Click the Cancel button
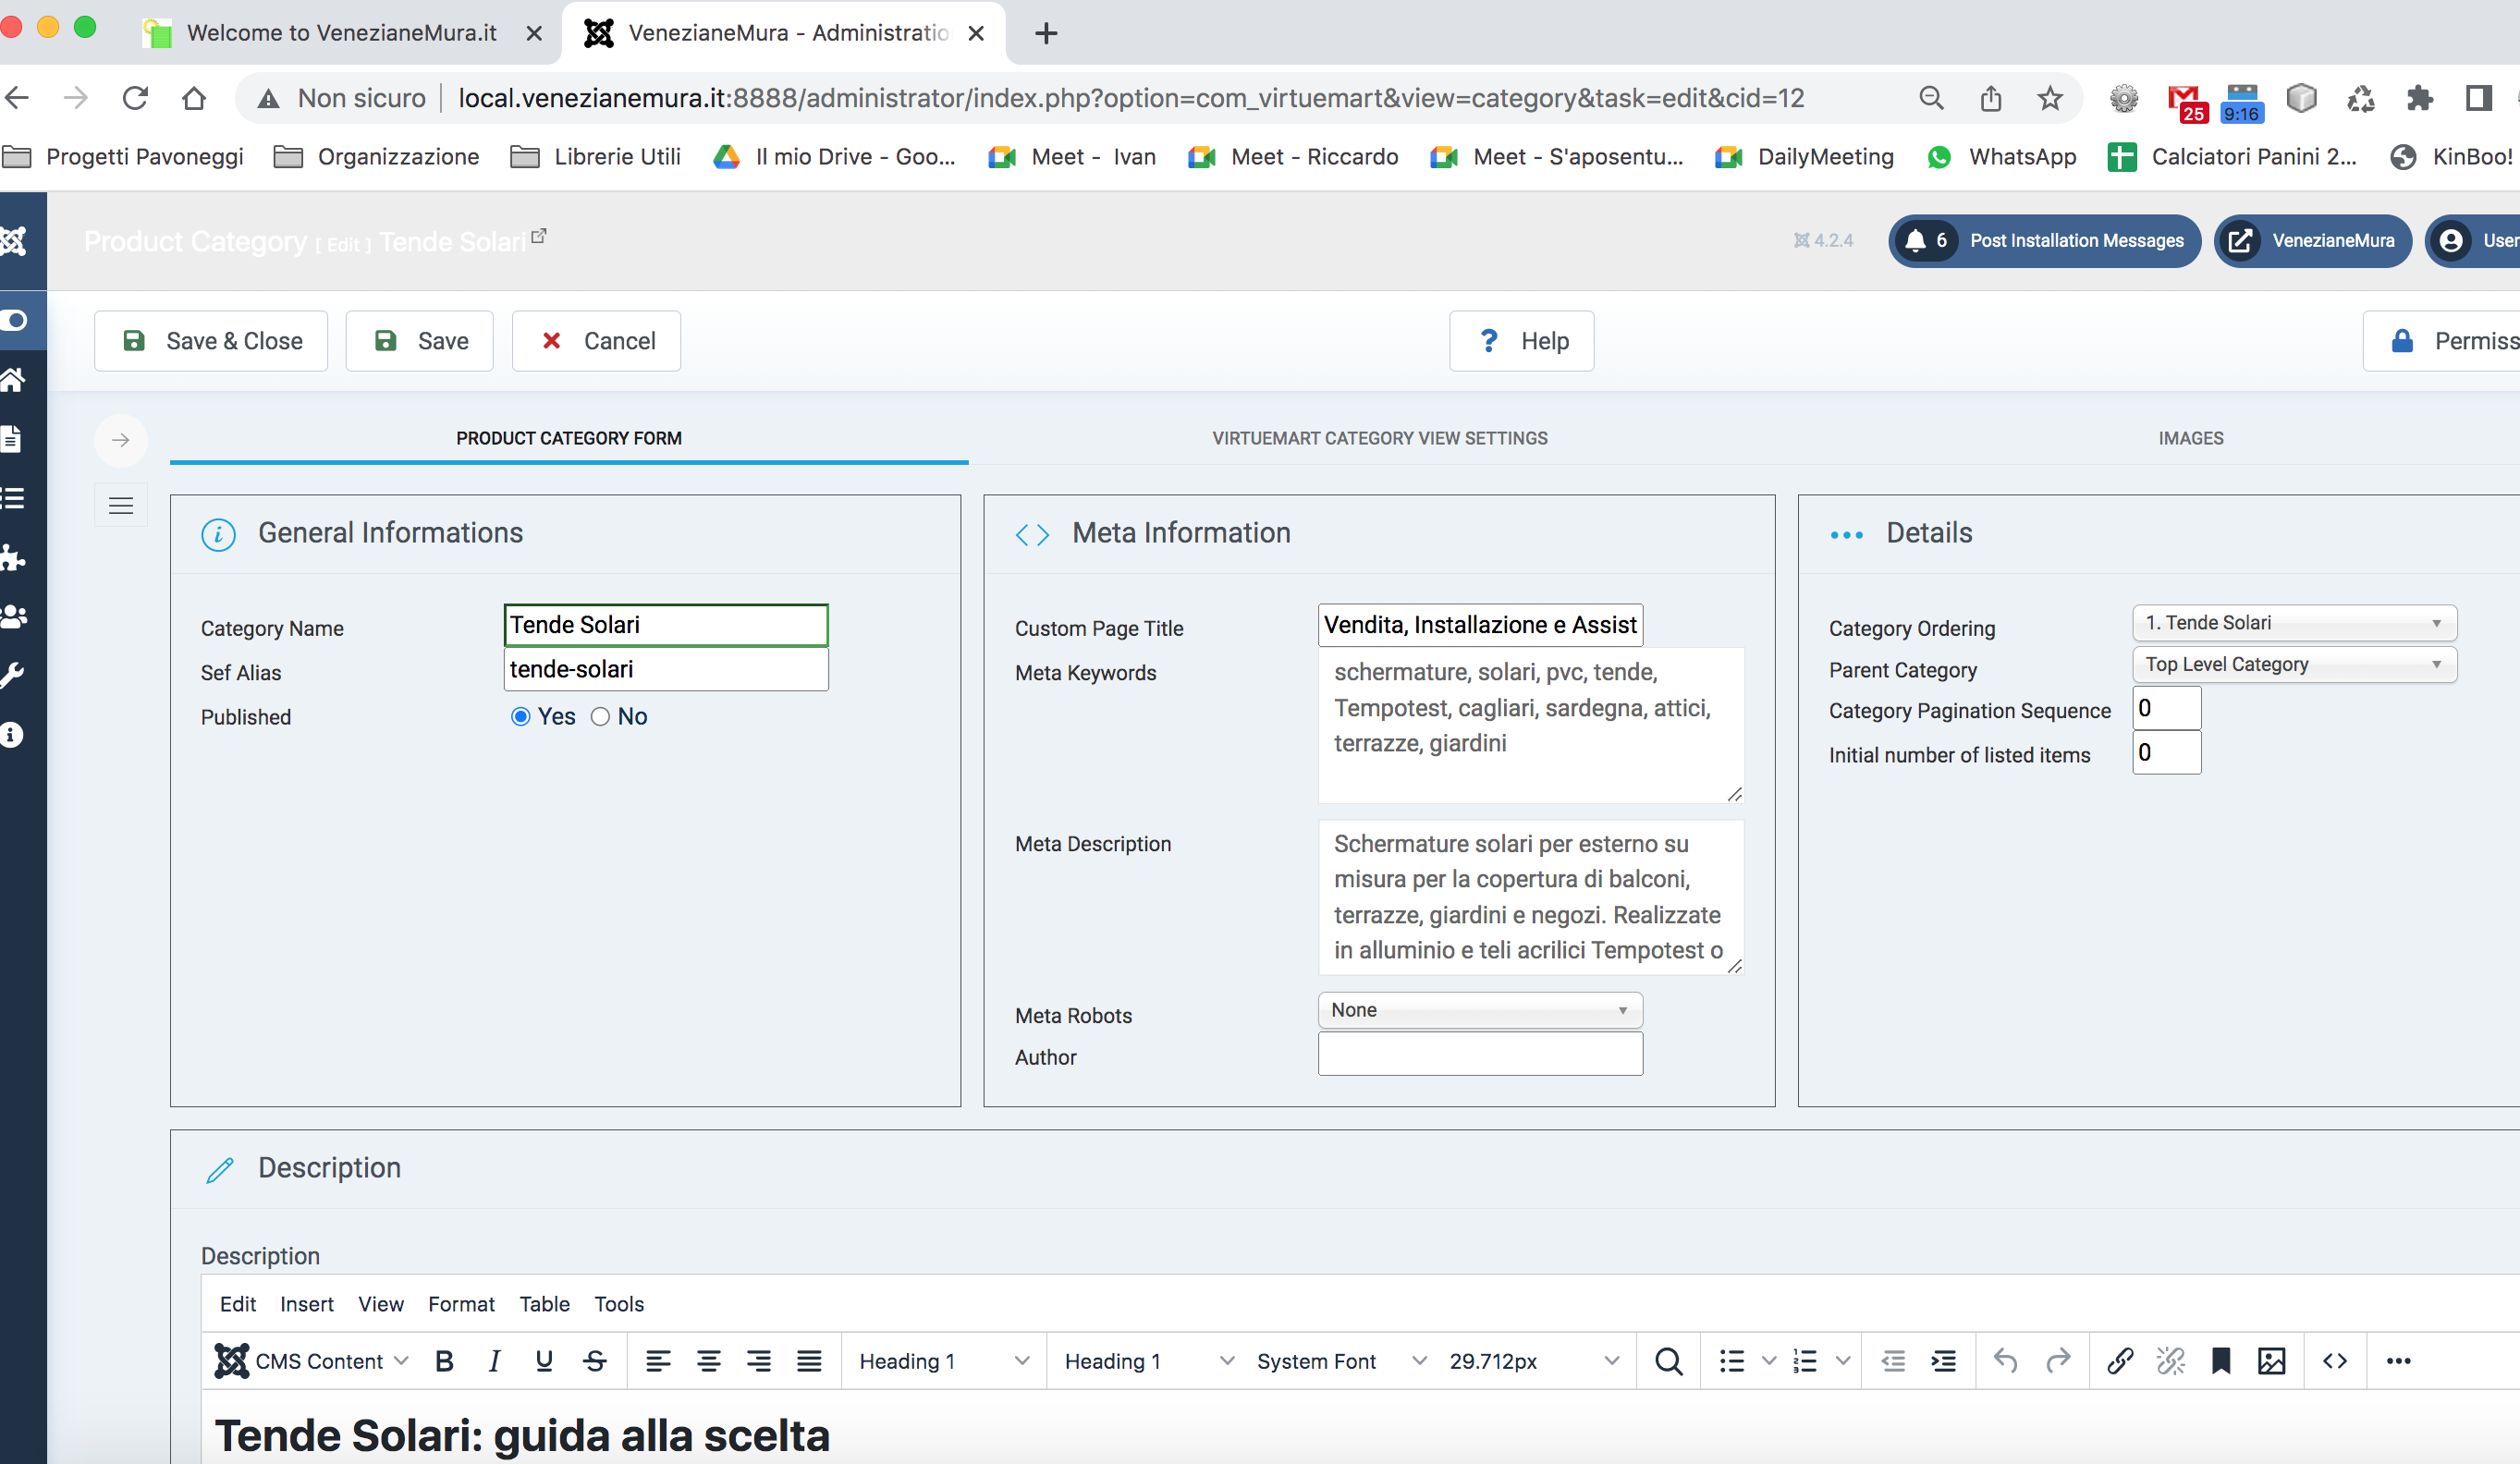2520x1464 pixels. (x=597, y=341)
